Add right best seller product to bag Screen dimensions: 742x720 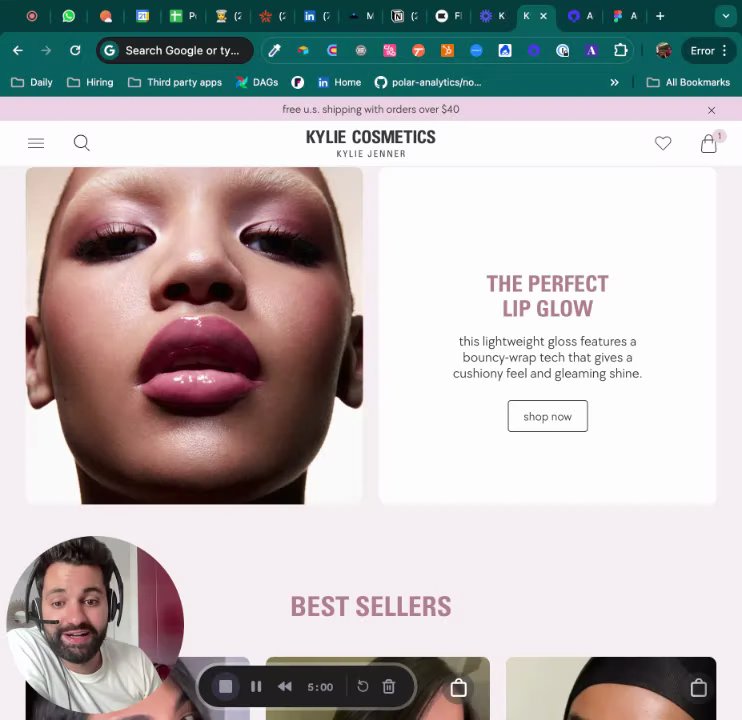tap(698, 688)
